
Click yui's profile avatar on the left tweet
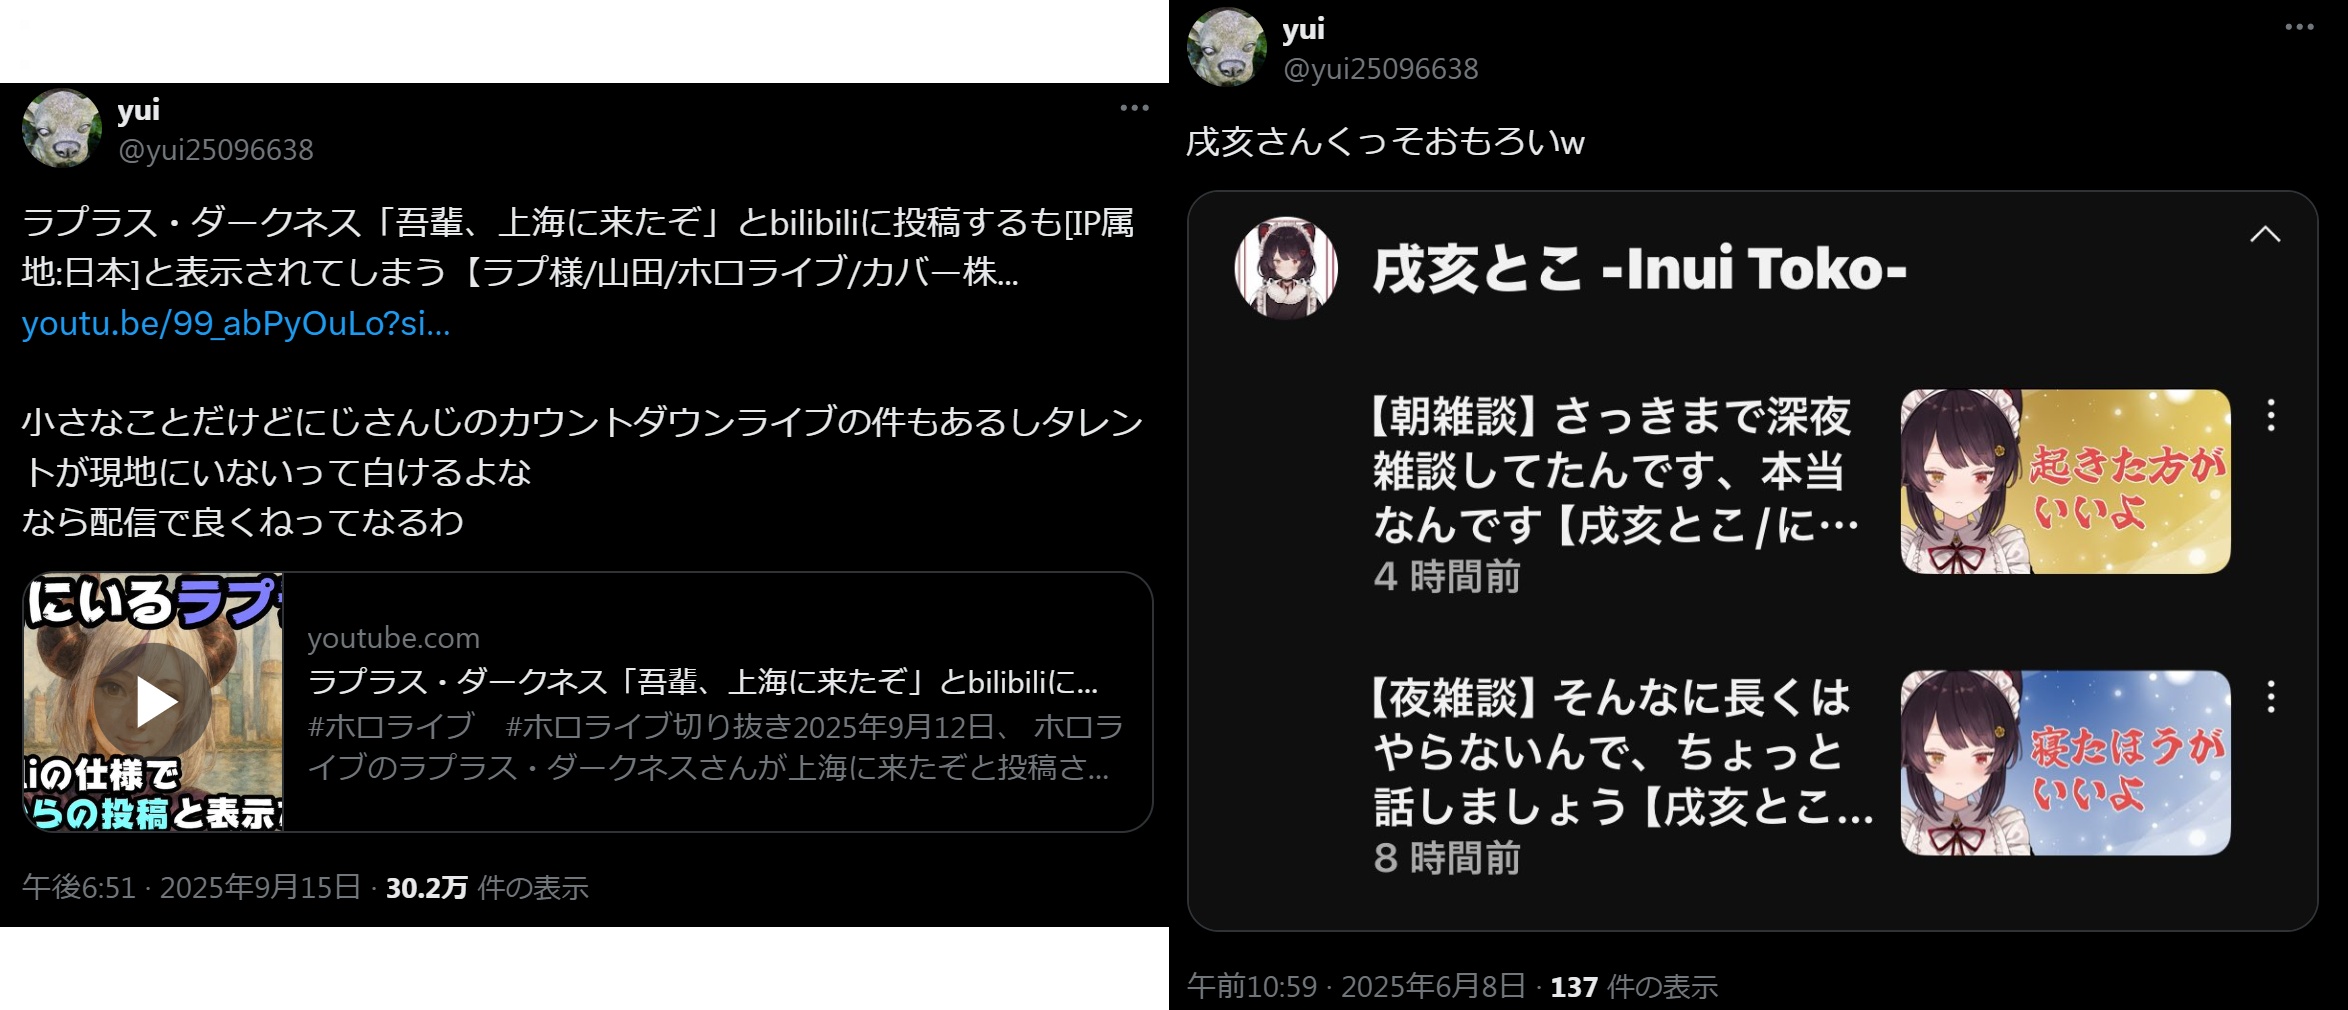point(62,128)
